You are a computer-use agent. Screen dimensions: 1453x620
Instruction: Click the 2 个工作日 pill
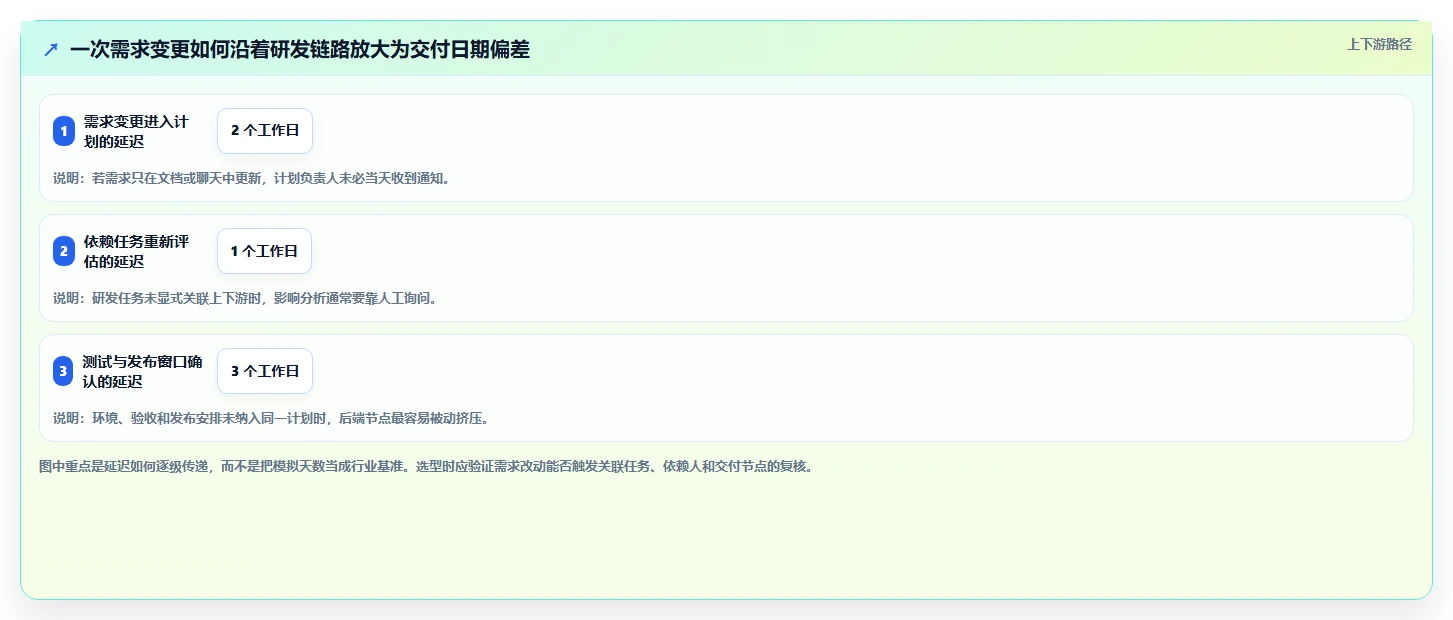click(x=265, y=131)
